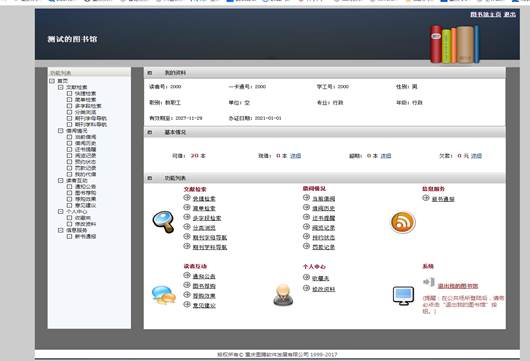Click the arrow icon beside 快速检索 link

pos(187,198)
